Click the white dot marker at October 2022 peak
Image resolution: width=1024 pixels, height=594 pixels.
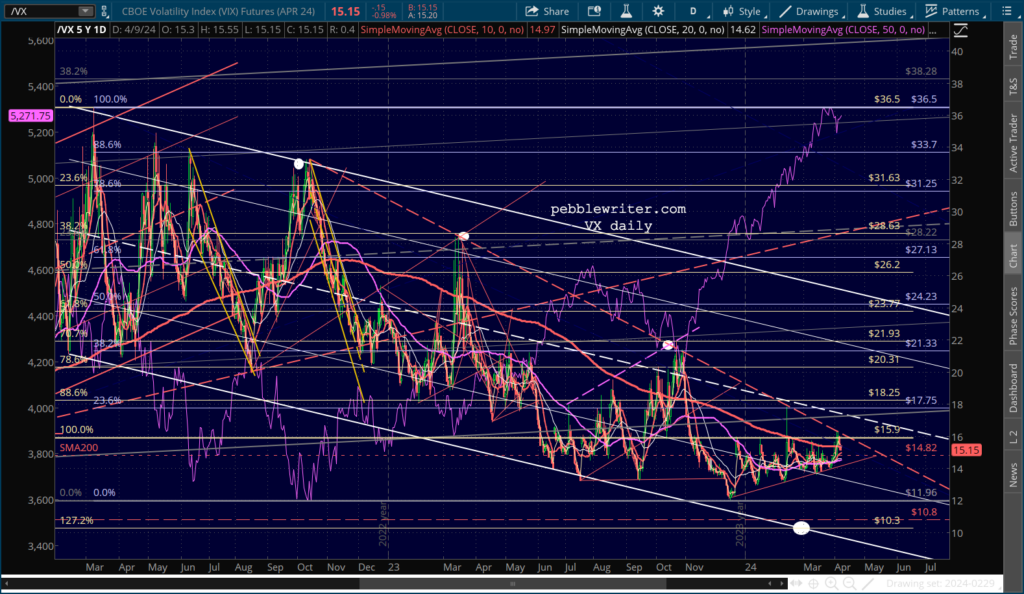click(x=298, y=164)
